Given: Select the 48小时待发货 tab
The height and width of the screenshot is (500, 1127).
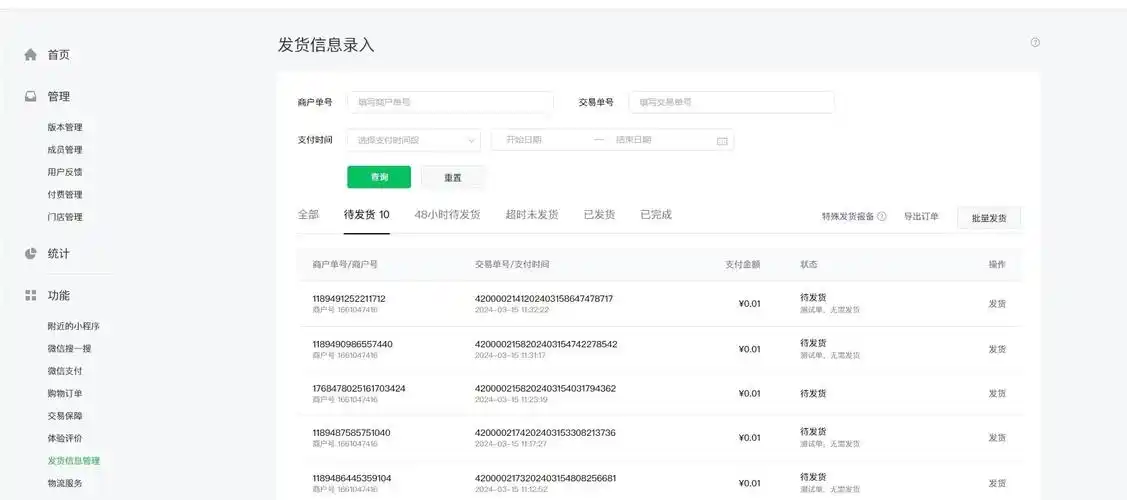Looking at the screenshot, I should pyautogui.click(x=447, y=215).
